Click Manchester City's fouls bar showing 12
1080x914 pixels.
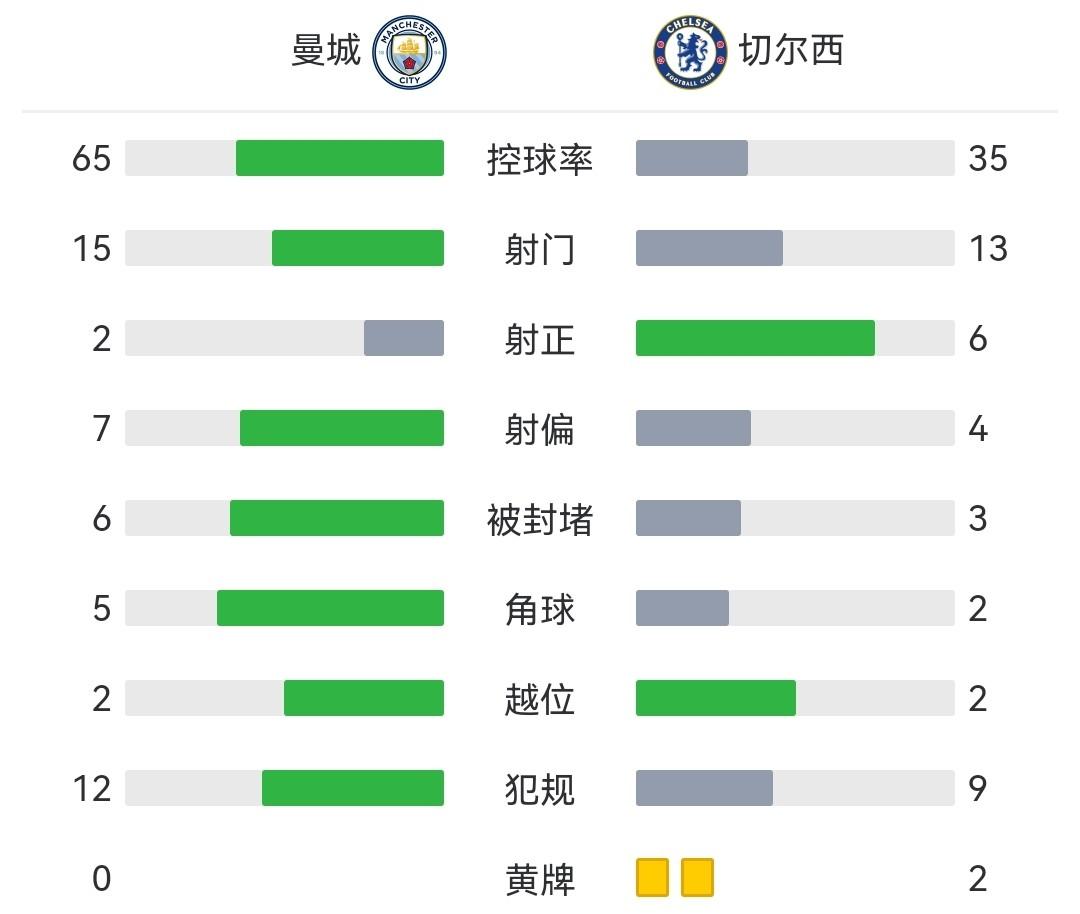click(x=353, y=788)
